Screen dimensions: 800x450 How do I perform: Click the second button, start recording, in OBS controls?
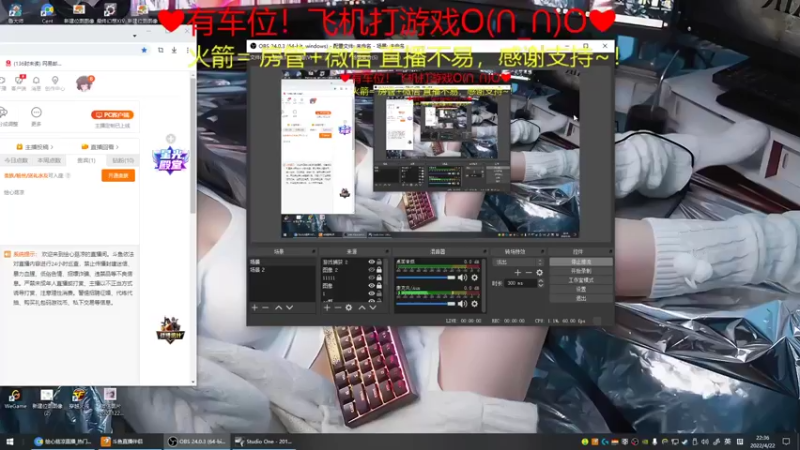click(x=581, y=271)
